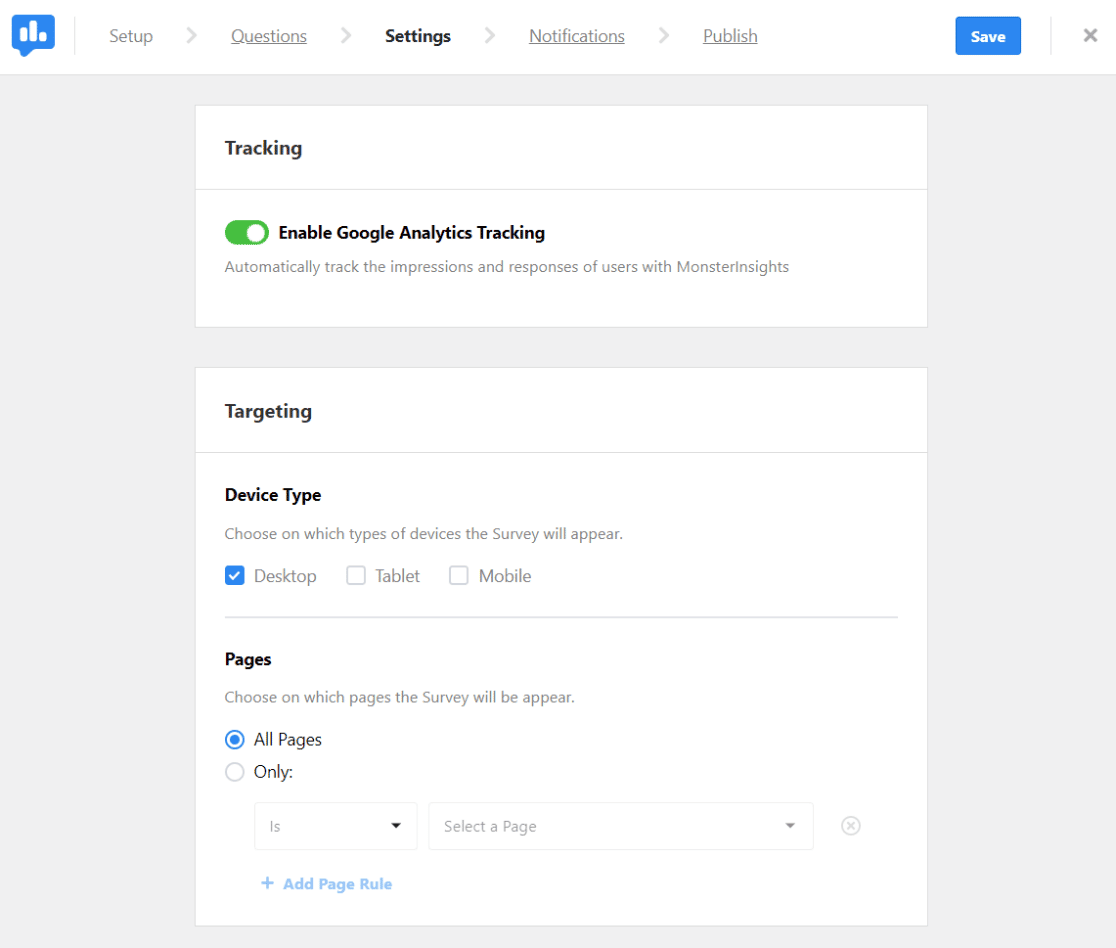The image size is (1116, 948).
Task: Click the UserFeedback plugin logo
Action: click(x=33, y=36)
